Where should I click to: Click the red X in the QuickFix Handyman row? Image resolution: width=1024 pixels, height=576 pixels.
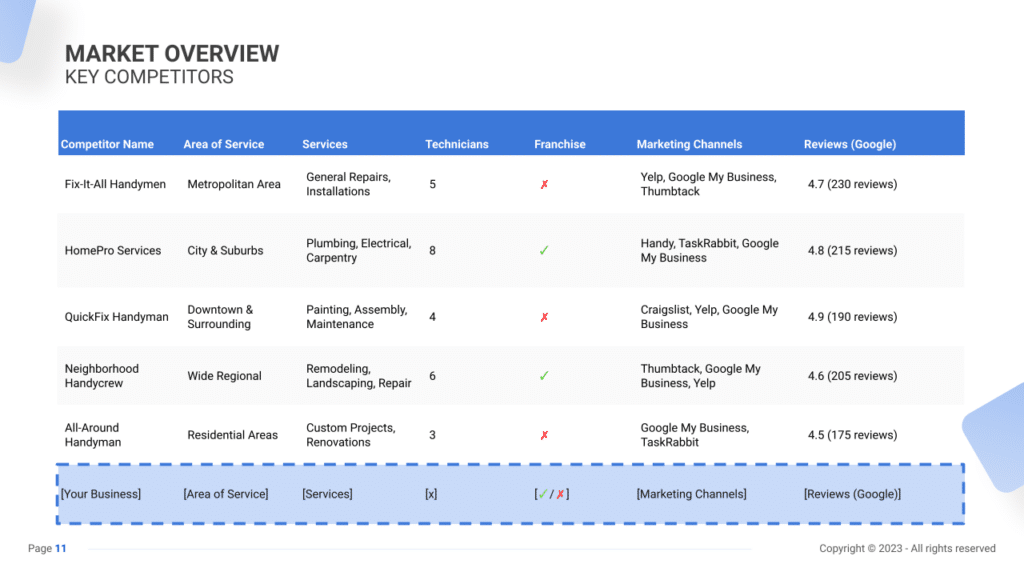click(544, 317)
